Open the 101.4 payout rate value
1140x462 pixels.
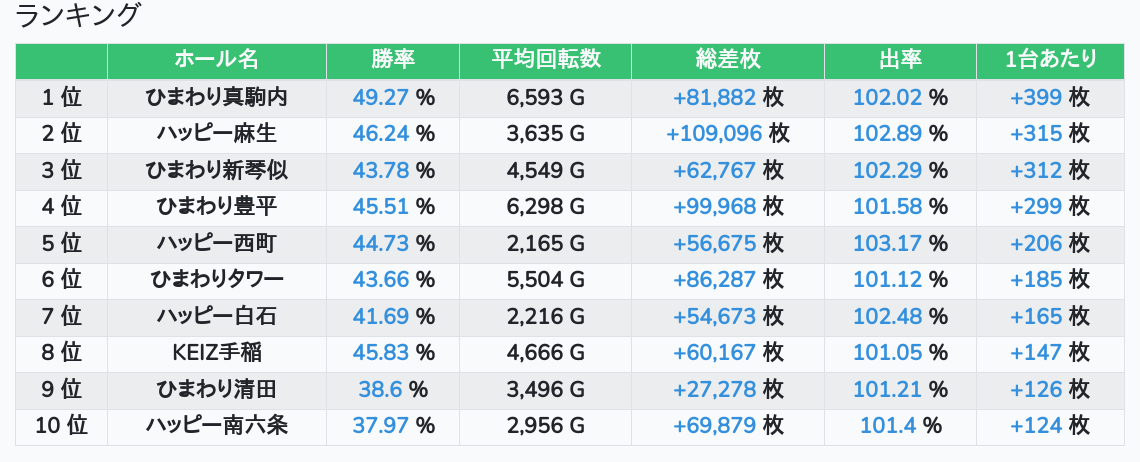click(888, 426)
